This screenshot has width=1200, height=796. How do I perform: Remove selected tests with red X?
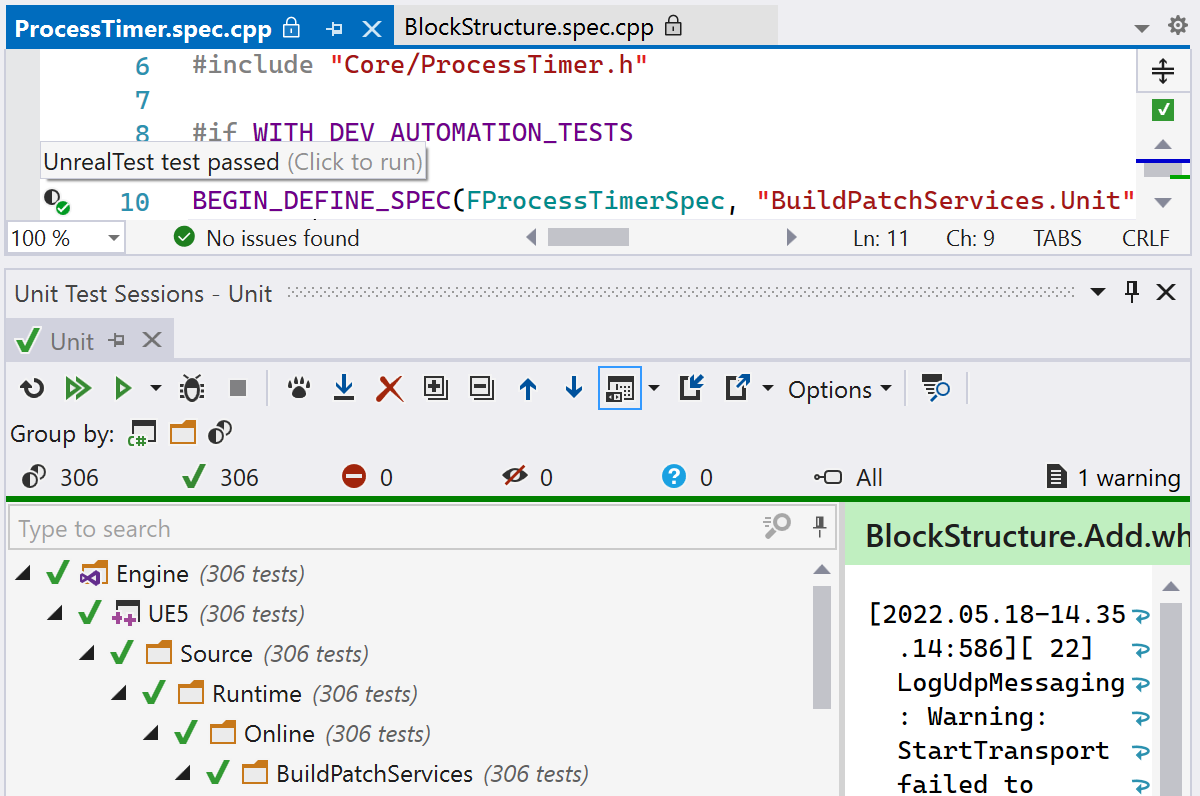coord(389,389)
